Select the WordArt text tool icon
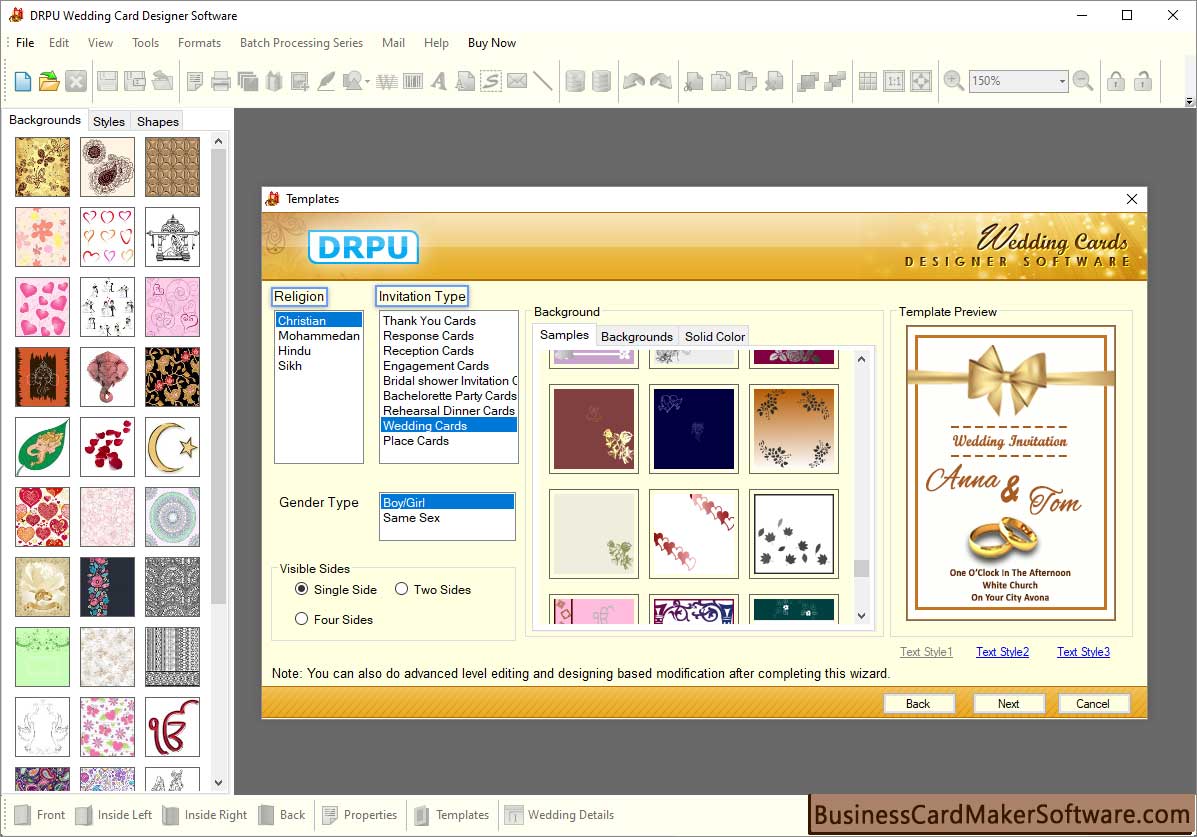The image size is (1197, 837). tap(387, 81)
